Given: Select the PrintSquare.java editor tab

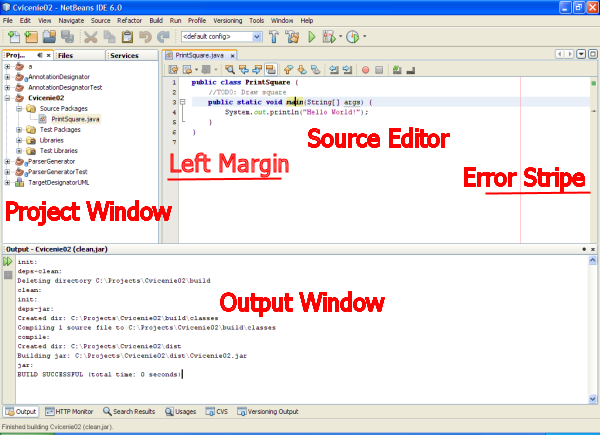Looking at the screenshot, I should (x=199, y=56).
